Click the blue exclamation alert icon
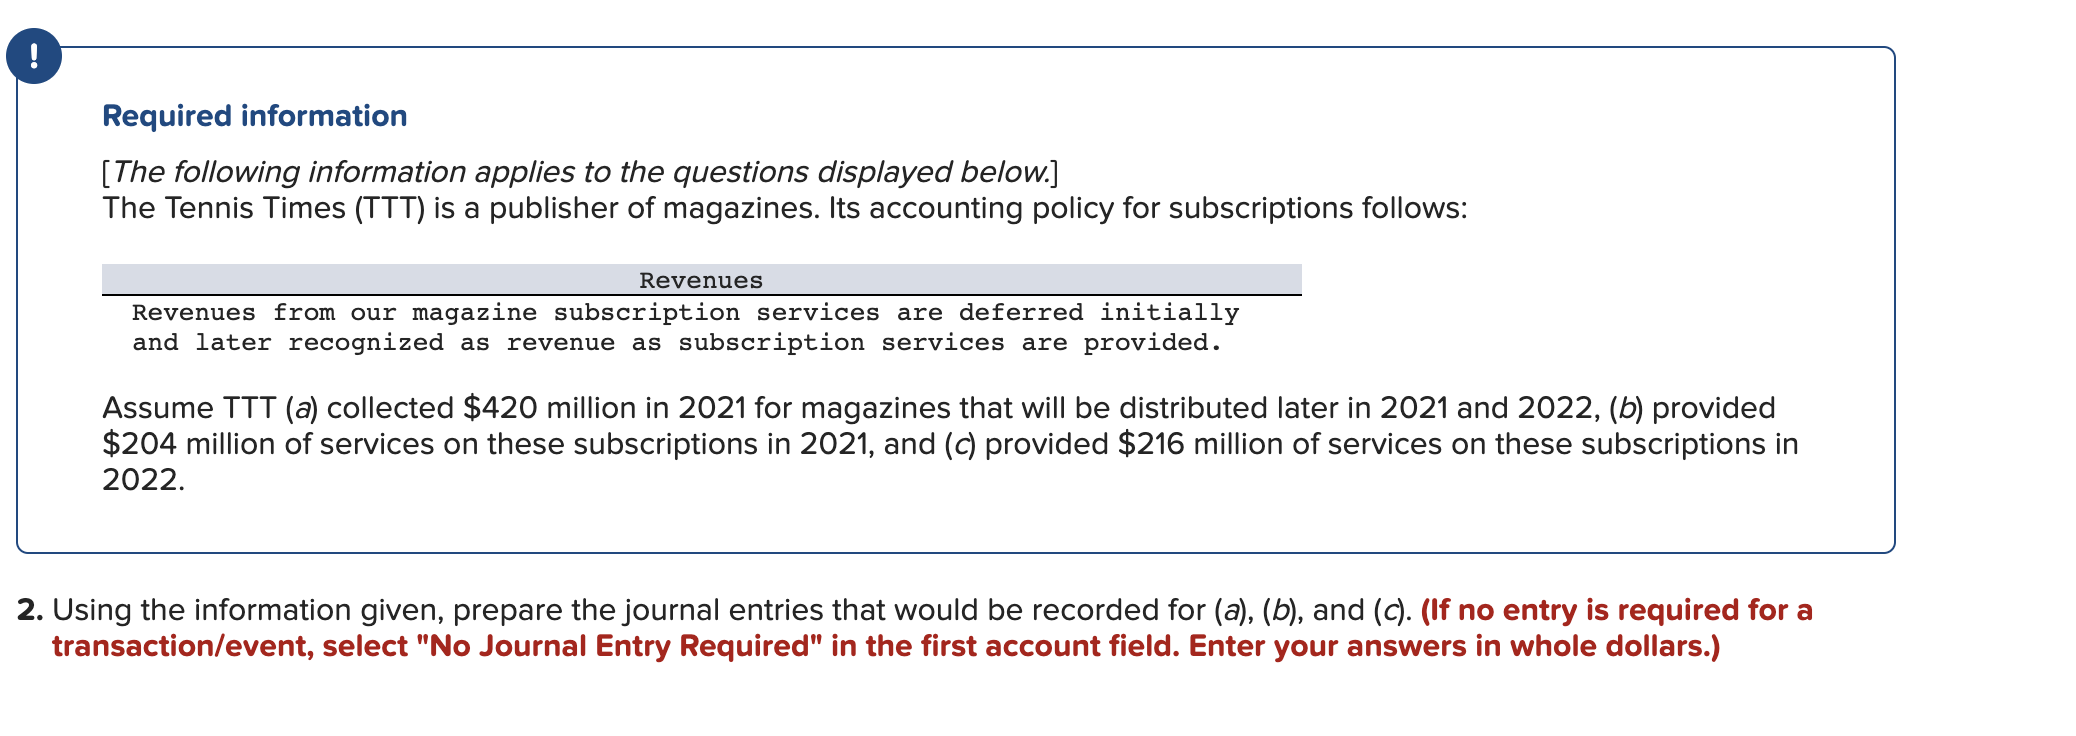This screenshot has width=2076, height=736. 34,56
